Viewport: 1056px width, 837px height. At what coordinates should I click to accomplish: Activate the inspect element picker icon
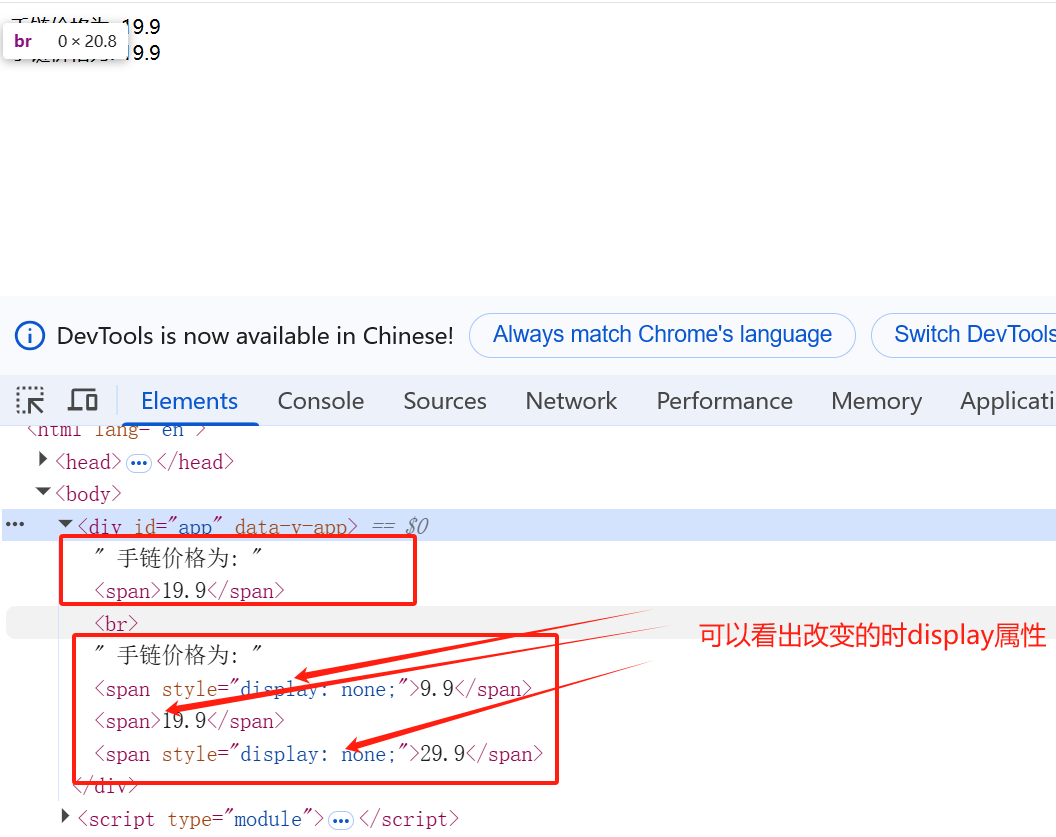30,400
